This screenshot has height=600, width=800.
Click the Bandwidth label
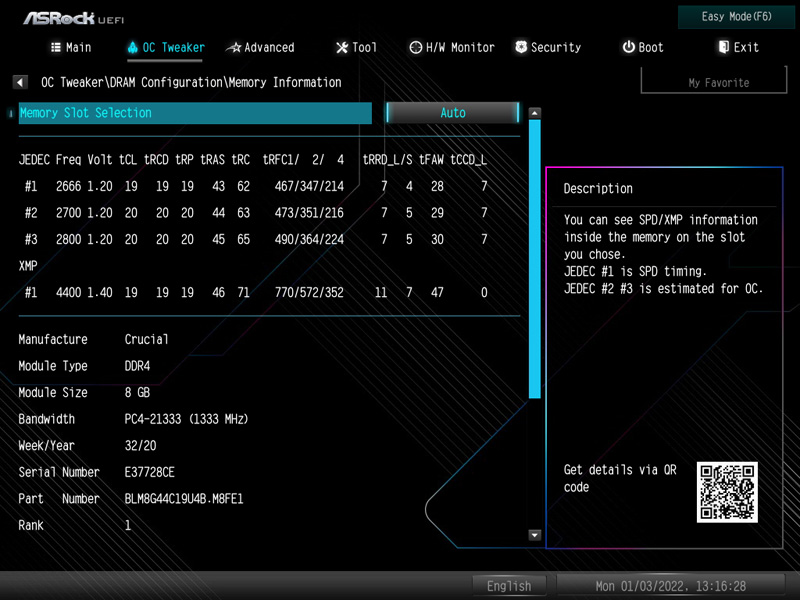click(x=46, y=419)
